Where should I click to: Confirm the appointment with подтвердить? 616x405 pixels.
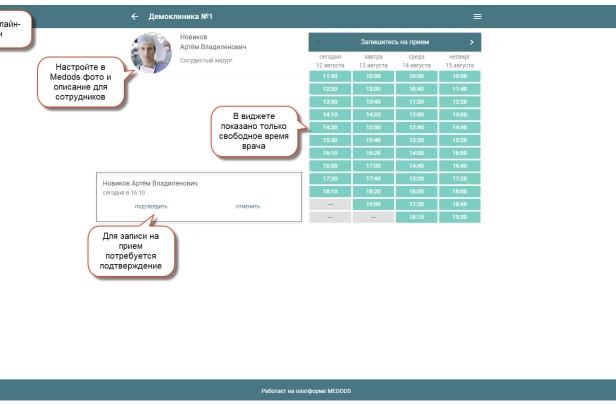pos(151,206)
